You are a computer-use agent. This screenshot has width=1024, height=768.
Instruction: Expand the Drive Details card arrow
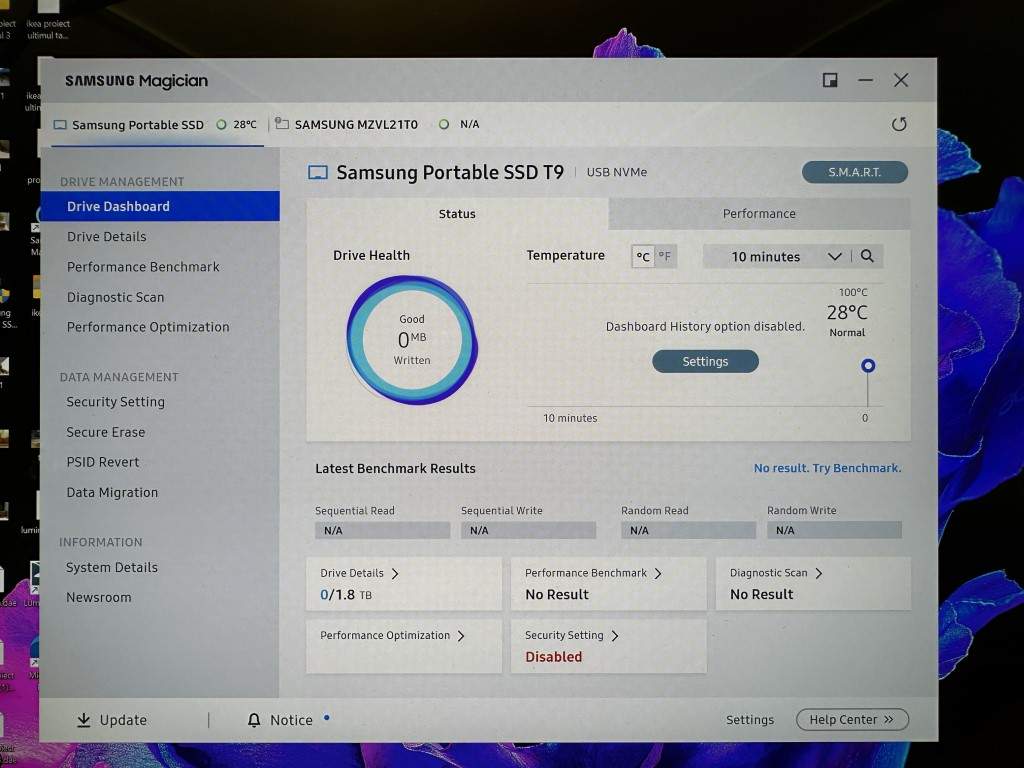click(395, 573)
